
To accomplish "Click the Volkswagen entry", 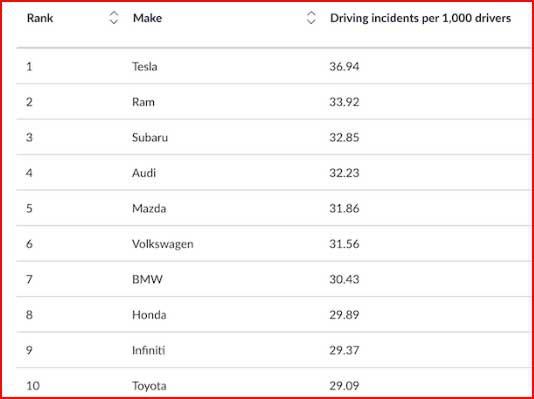I will [163, 244].
